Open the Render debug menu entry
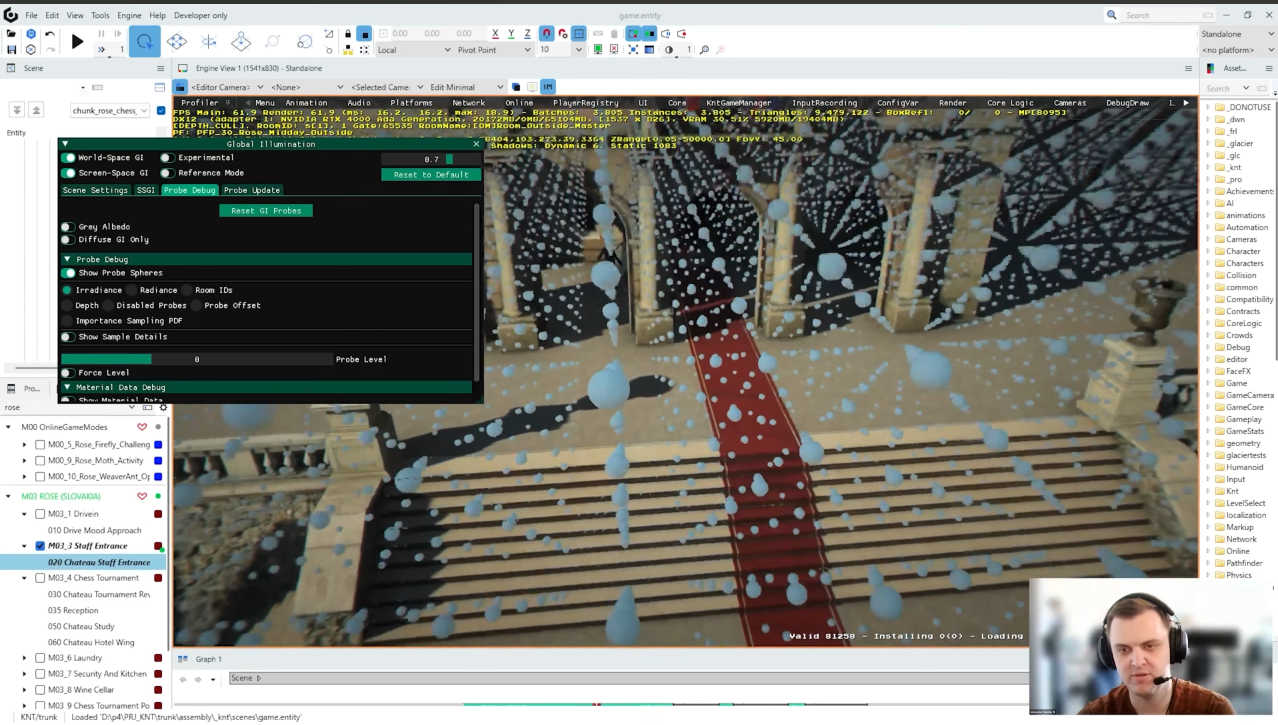This screenshot has height=725, width=1278. pyautogui.click(x=952, y=102)
